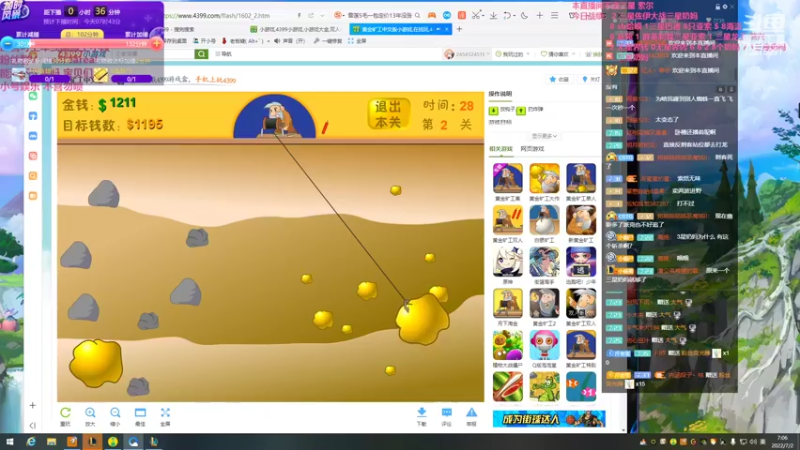Open Internet Explorer from the taskbar
The image size is (800, 450).
point(31,442)
